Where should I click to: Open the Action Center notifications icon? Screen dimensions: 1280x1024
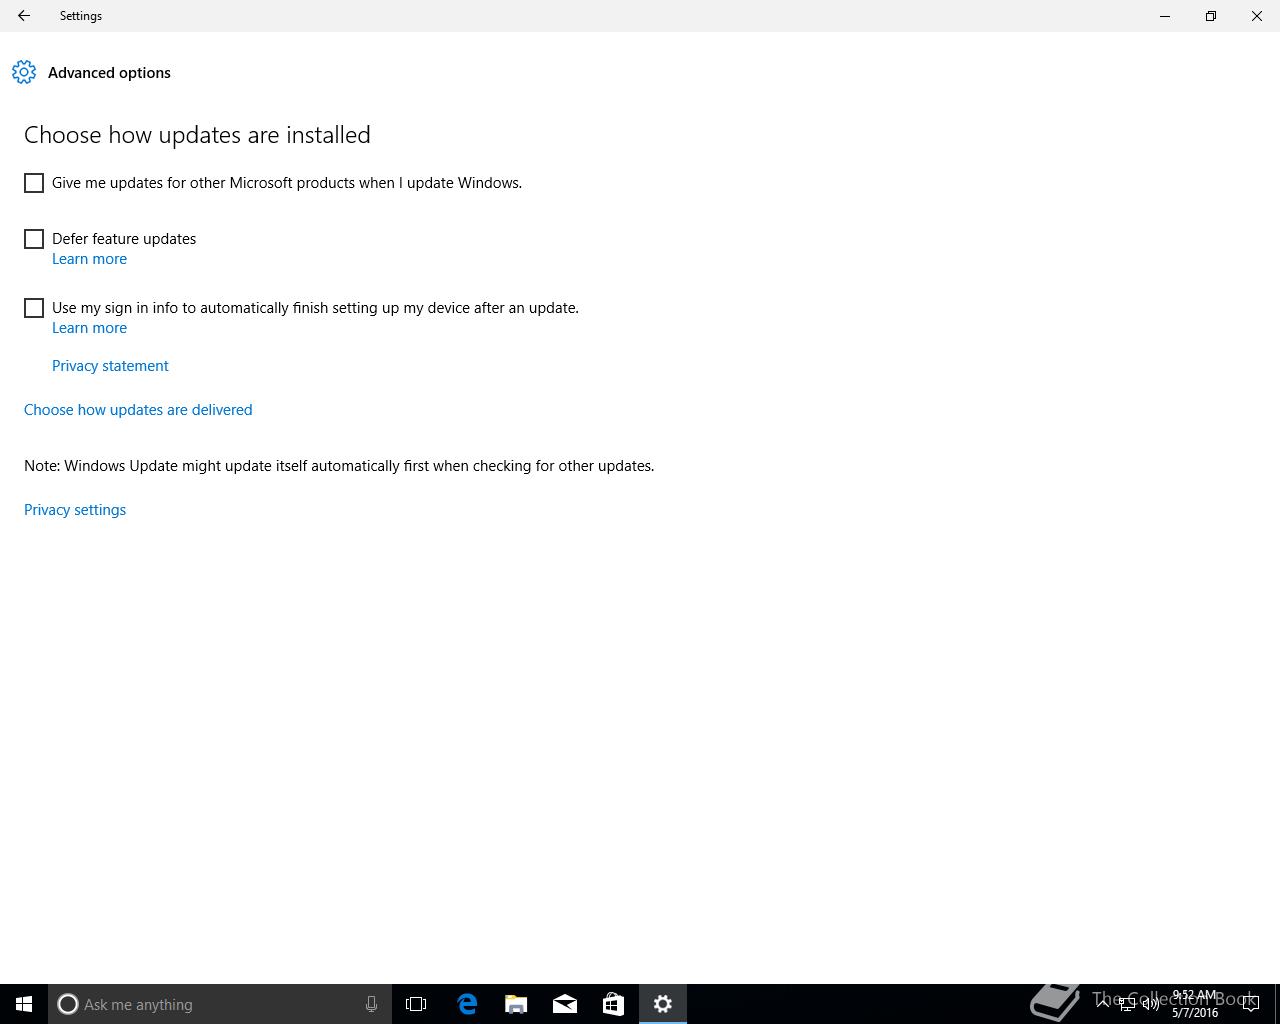coord(1250,1004)
